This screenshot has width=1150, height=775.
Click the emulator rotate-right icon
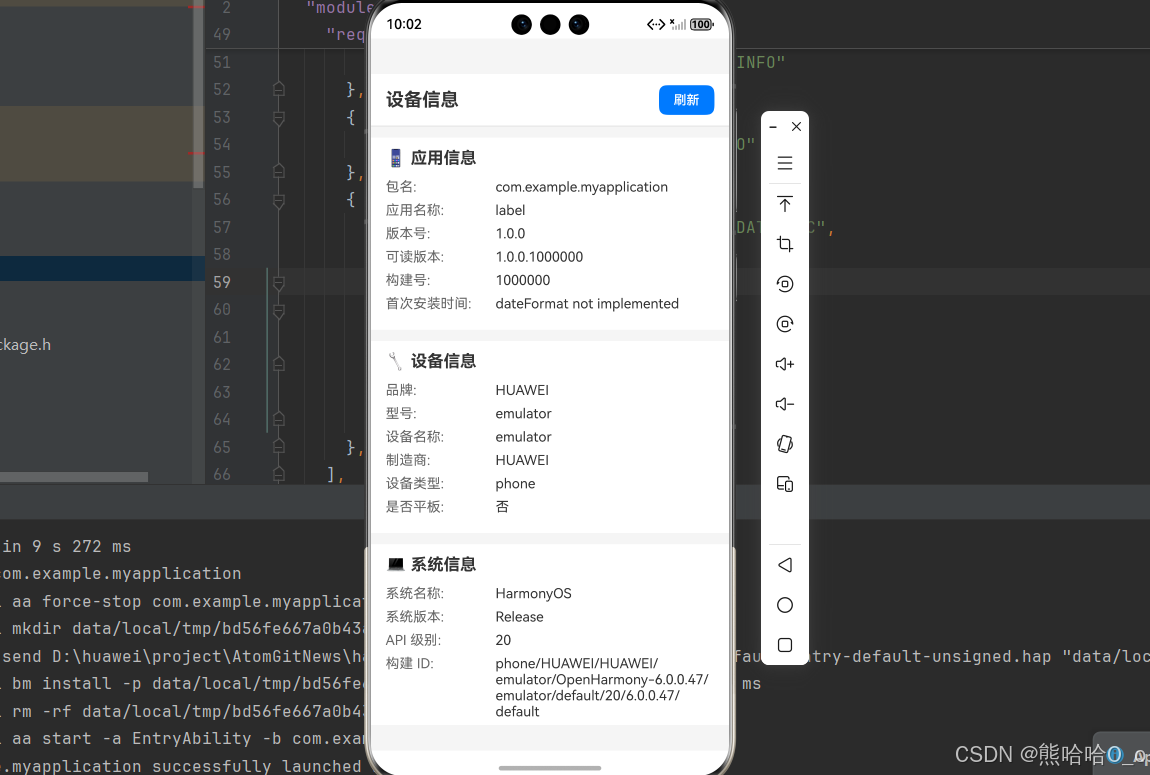coord(785,324)
